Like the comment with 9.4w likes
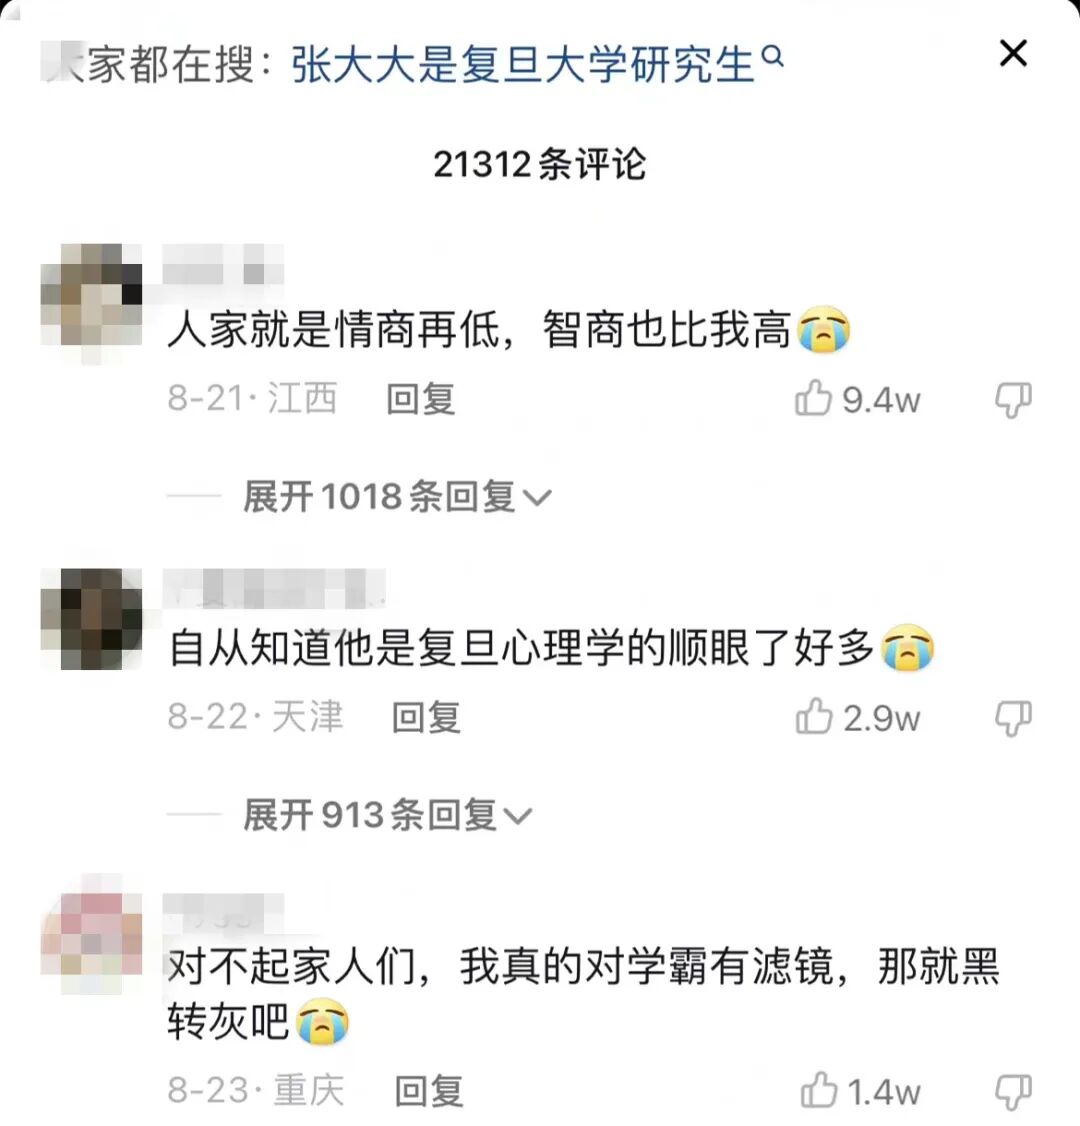The image size is (1080, 1126). (x=814, y=398)
